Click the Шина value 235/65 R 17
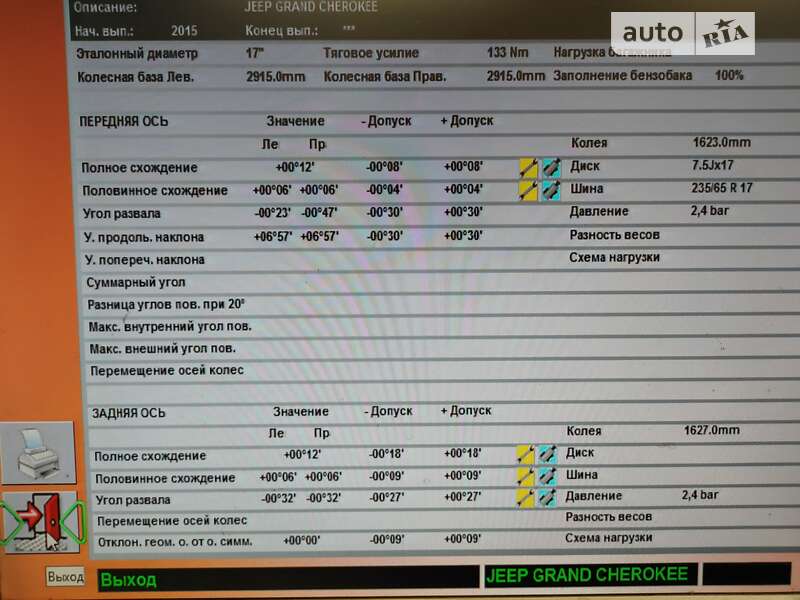The width and height of the screenshot is (800, 600). [x=722, y=188]
